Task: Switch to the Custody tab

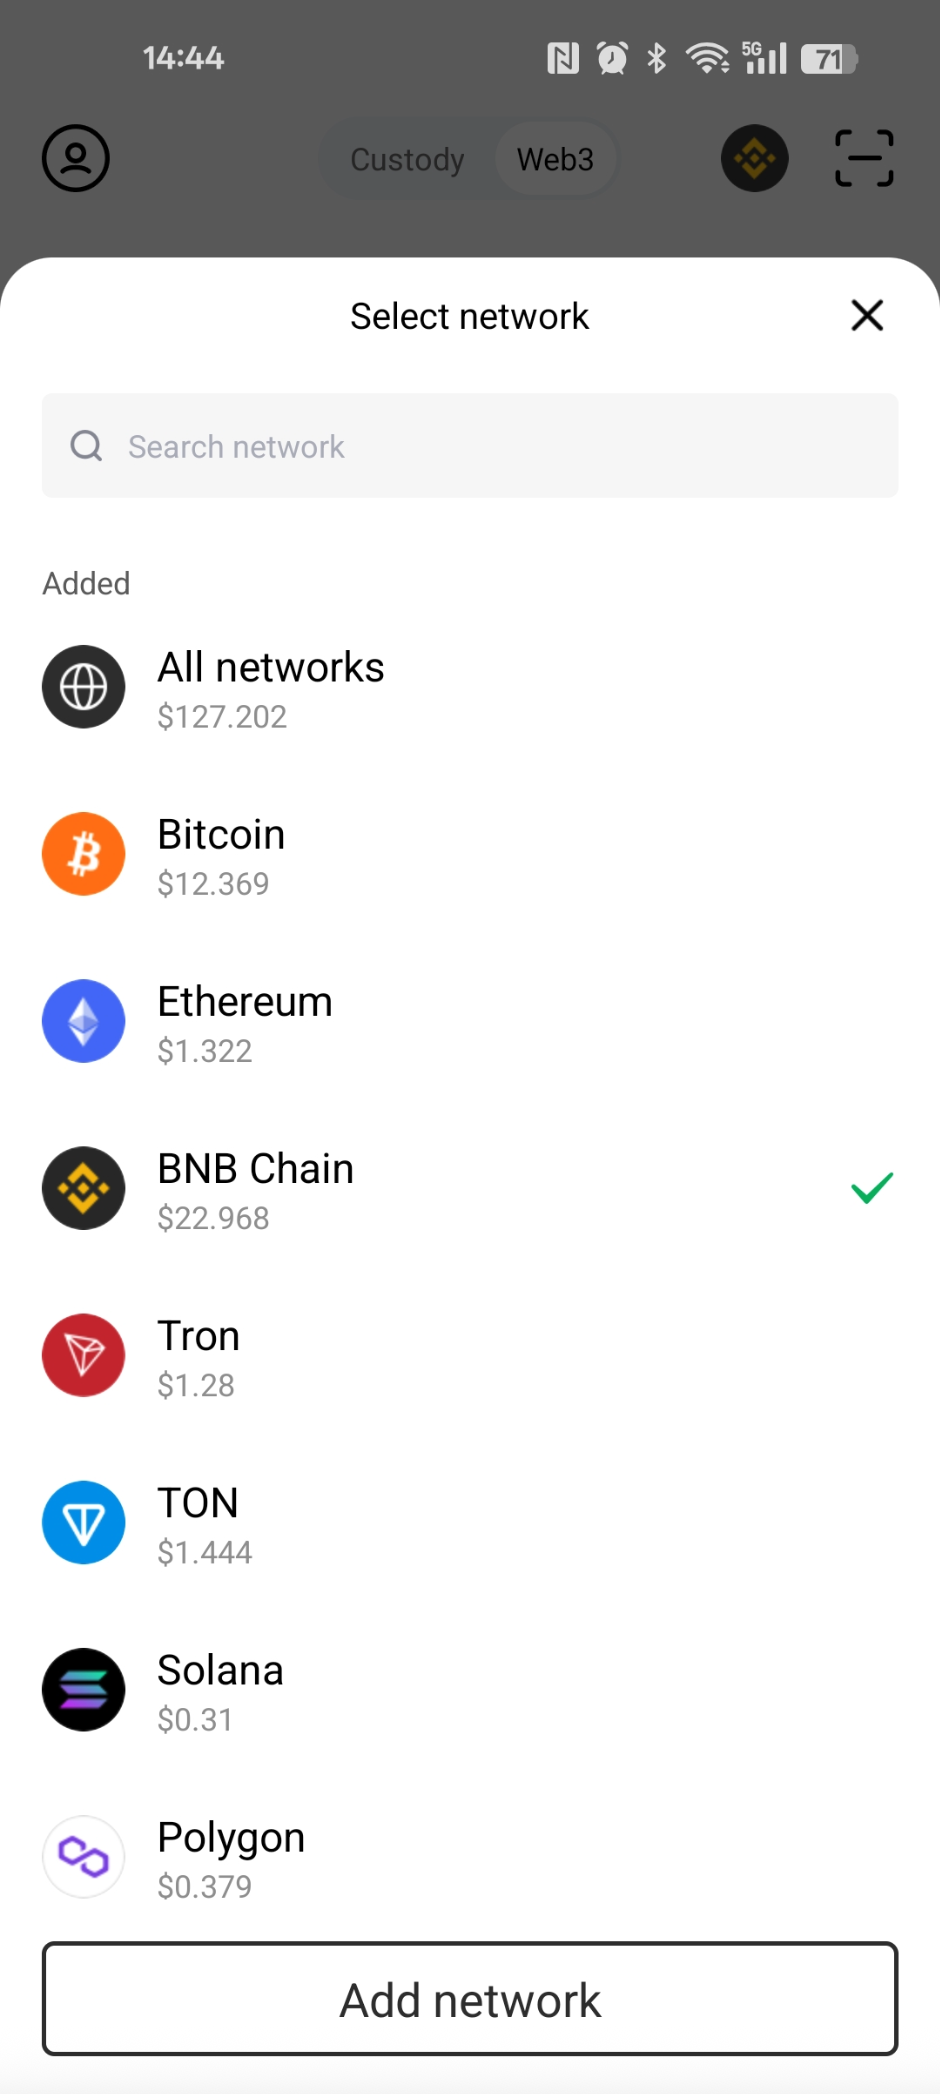Action: [407, 159]
